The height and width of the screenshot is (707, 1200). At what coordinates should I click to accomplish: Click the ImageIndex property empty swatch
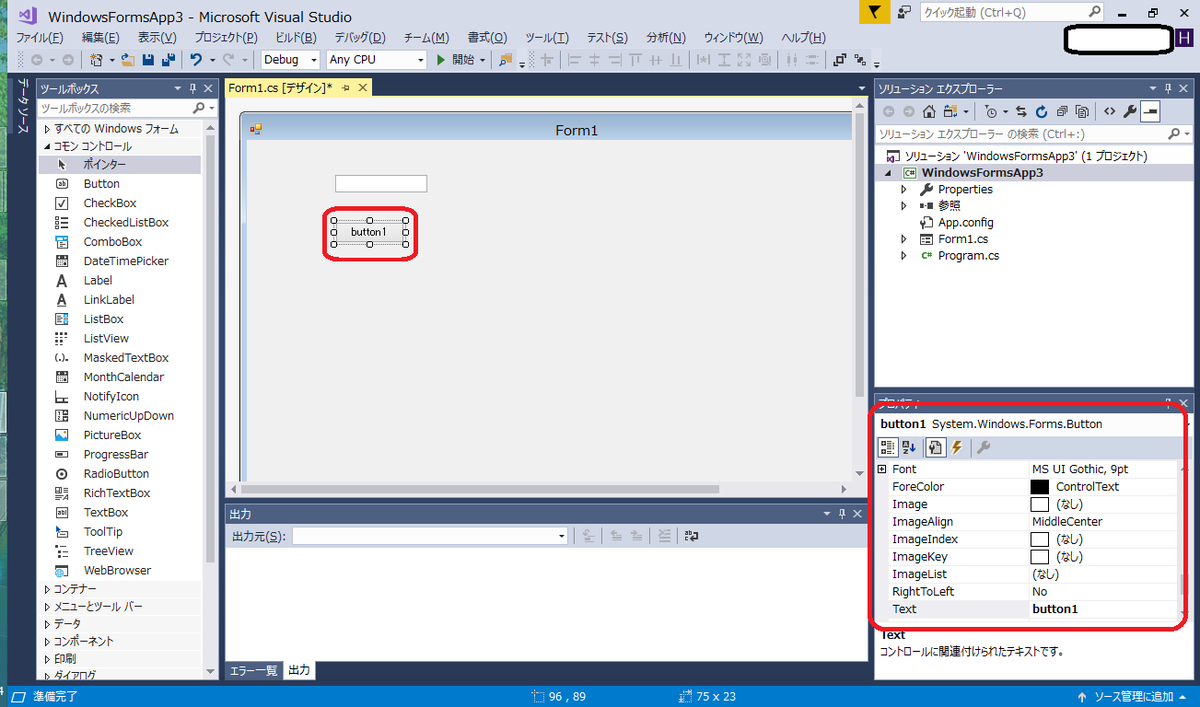[x=1040, y=539]
